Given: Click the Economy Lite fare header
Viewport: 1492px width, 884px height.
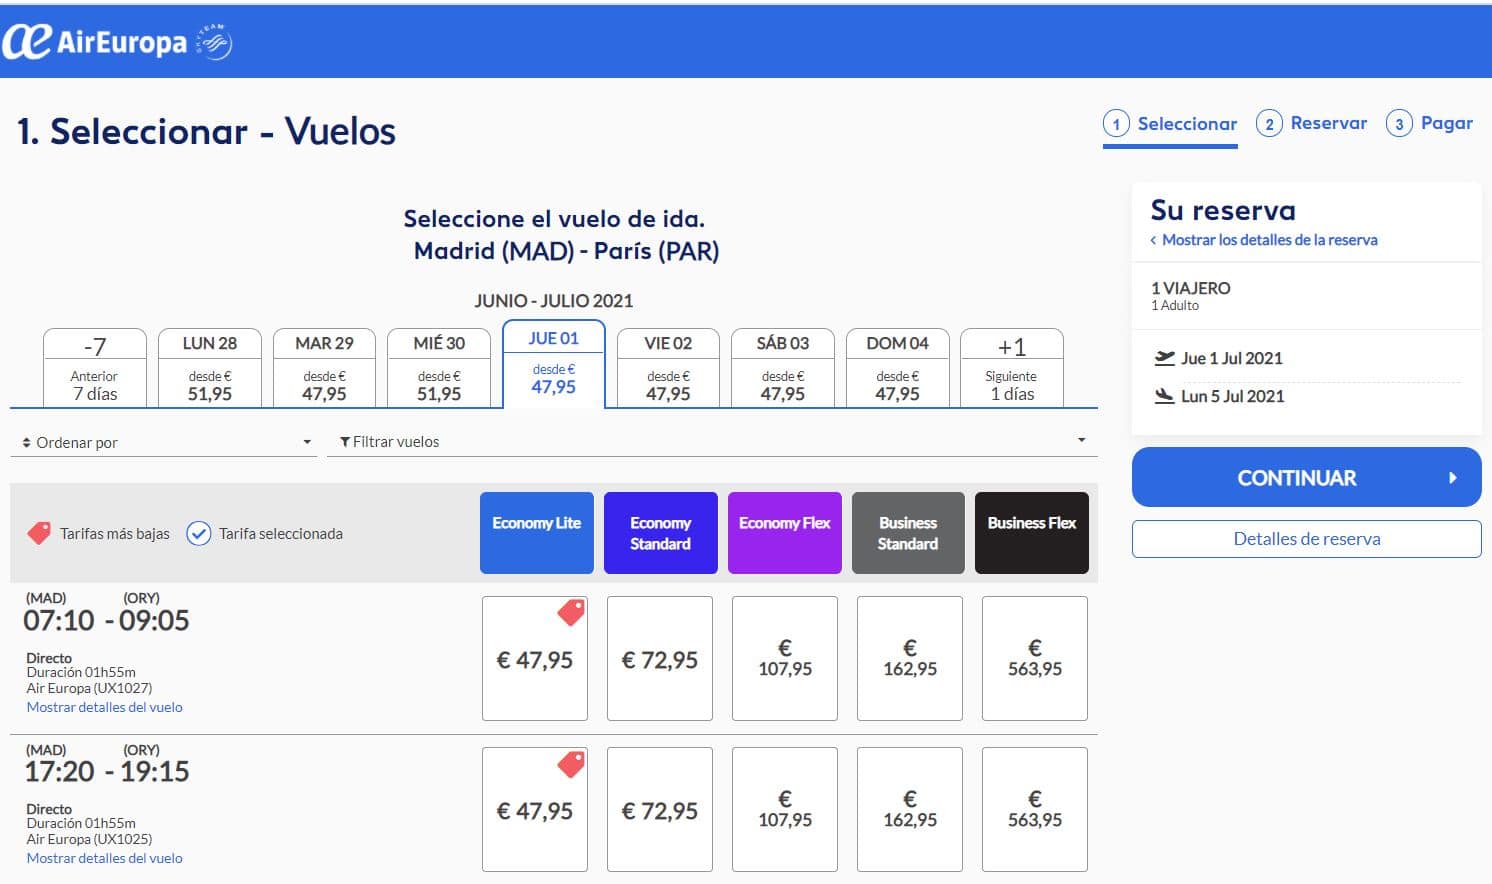Looking at the screenshot, I should [537, 533].
